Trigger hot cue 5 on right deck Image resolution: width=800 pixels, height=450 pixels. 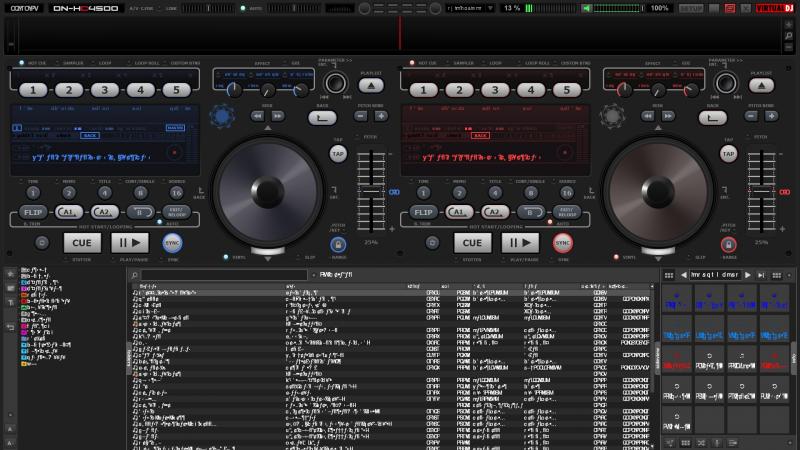coord(566,90)
